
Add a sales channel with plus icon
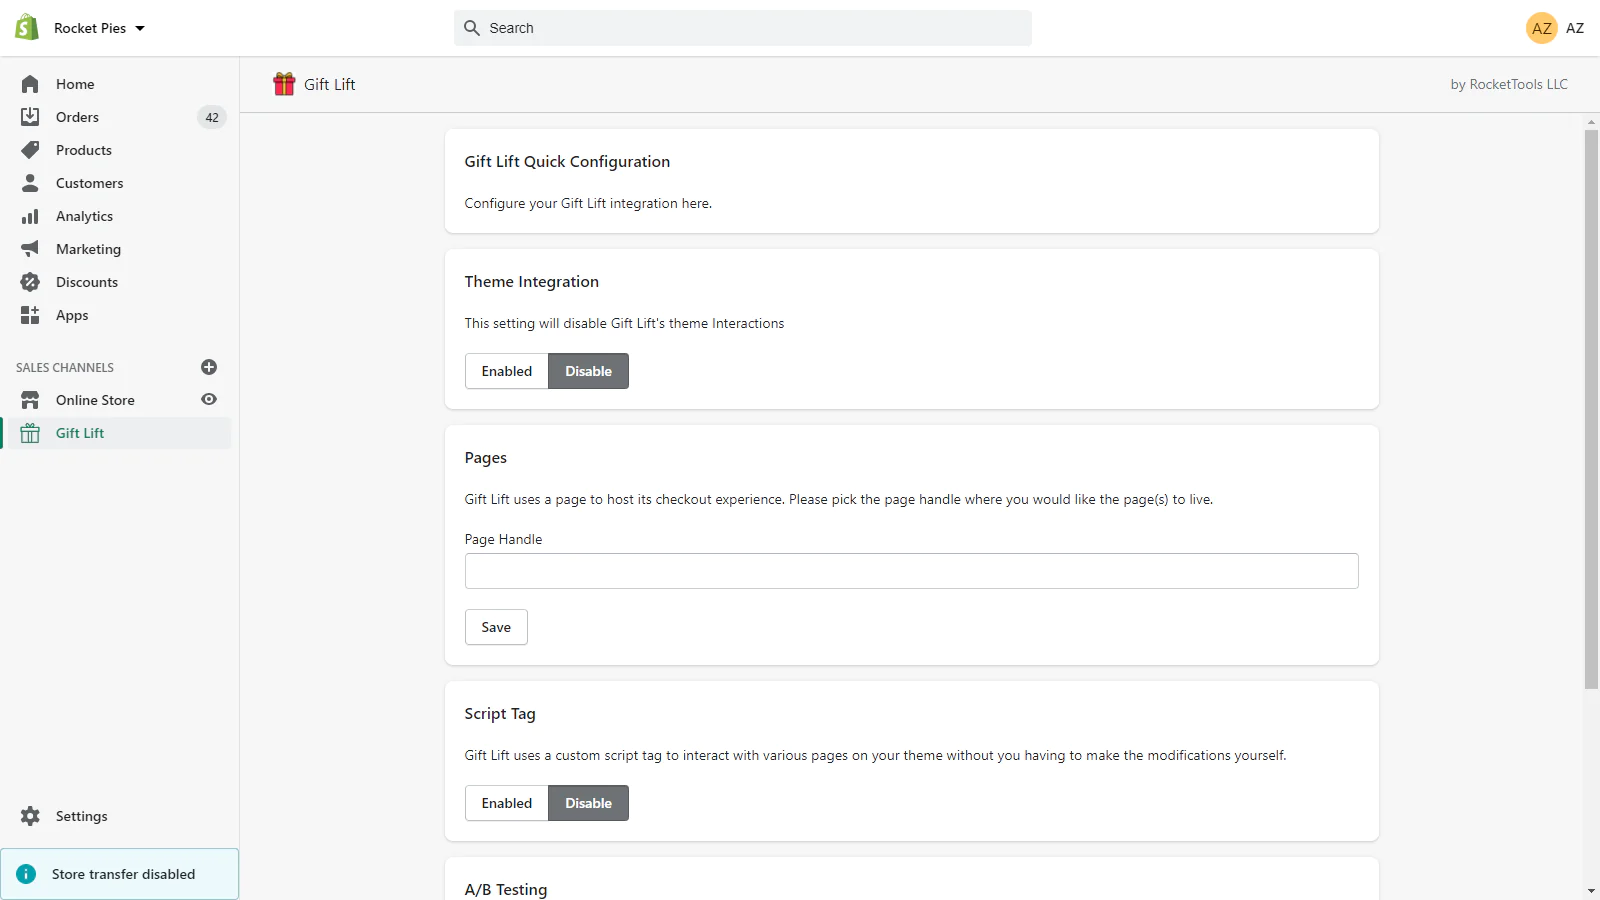pyautogui.click(x=209, y=367)
